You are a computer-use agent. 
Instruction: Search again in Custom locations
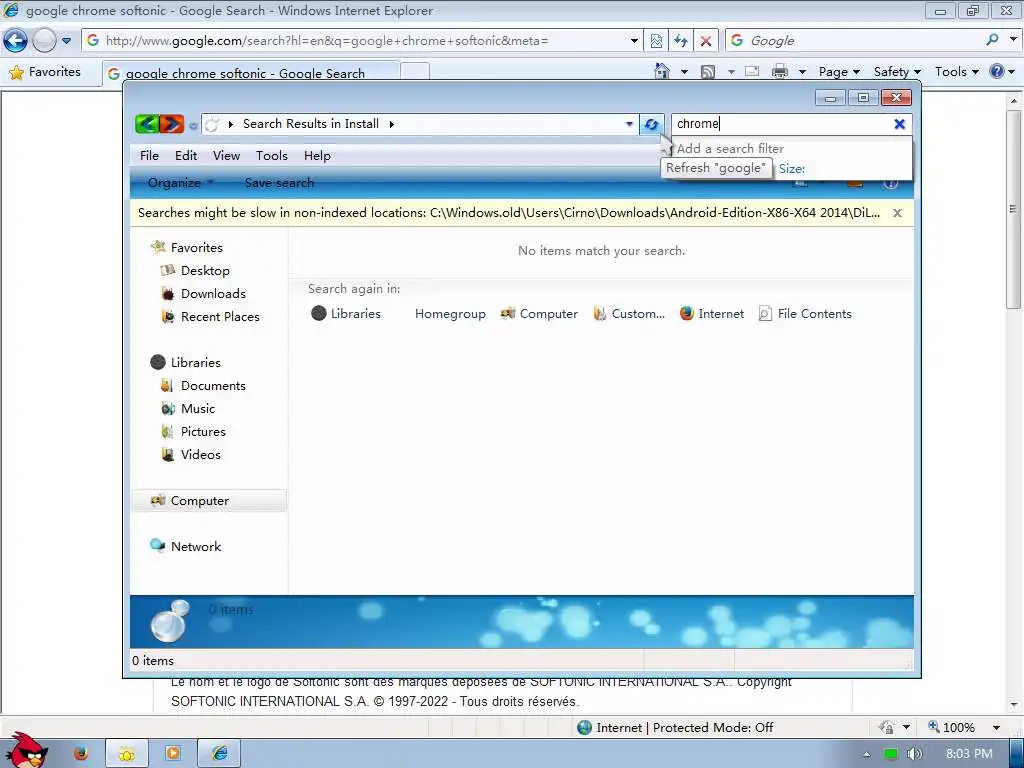point(629,313)
